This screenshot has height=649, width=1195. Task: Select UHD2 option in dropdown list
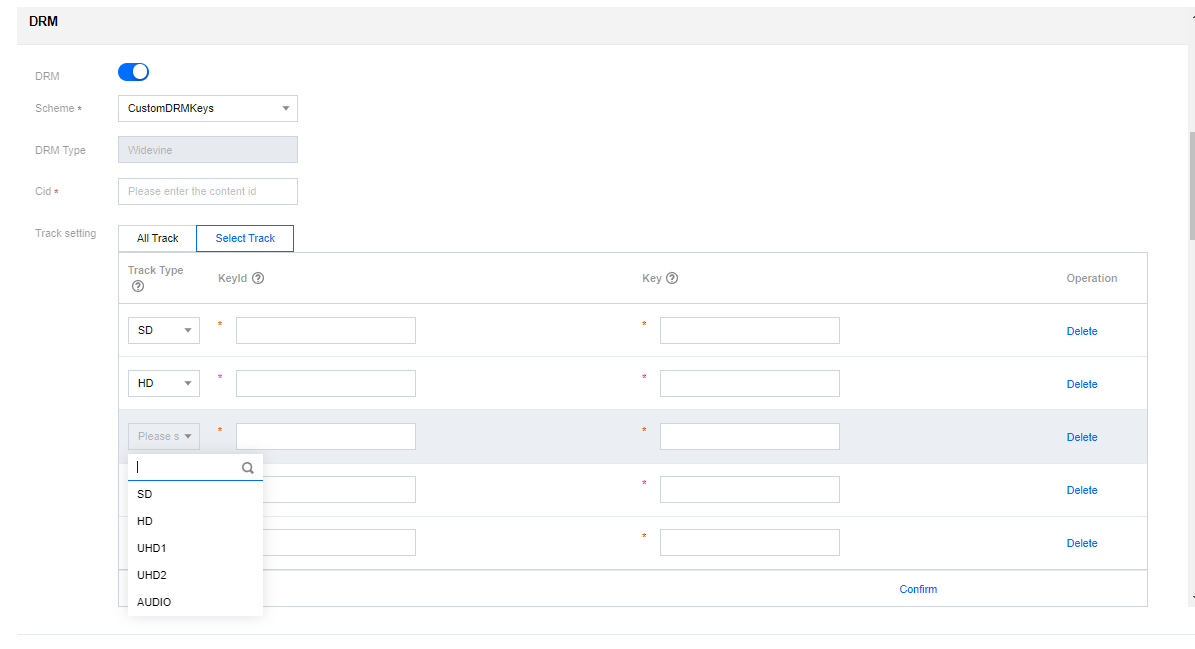[152, 575]
